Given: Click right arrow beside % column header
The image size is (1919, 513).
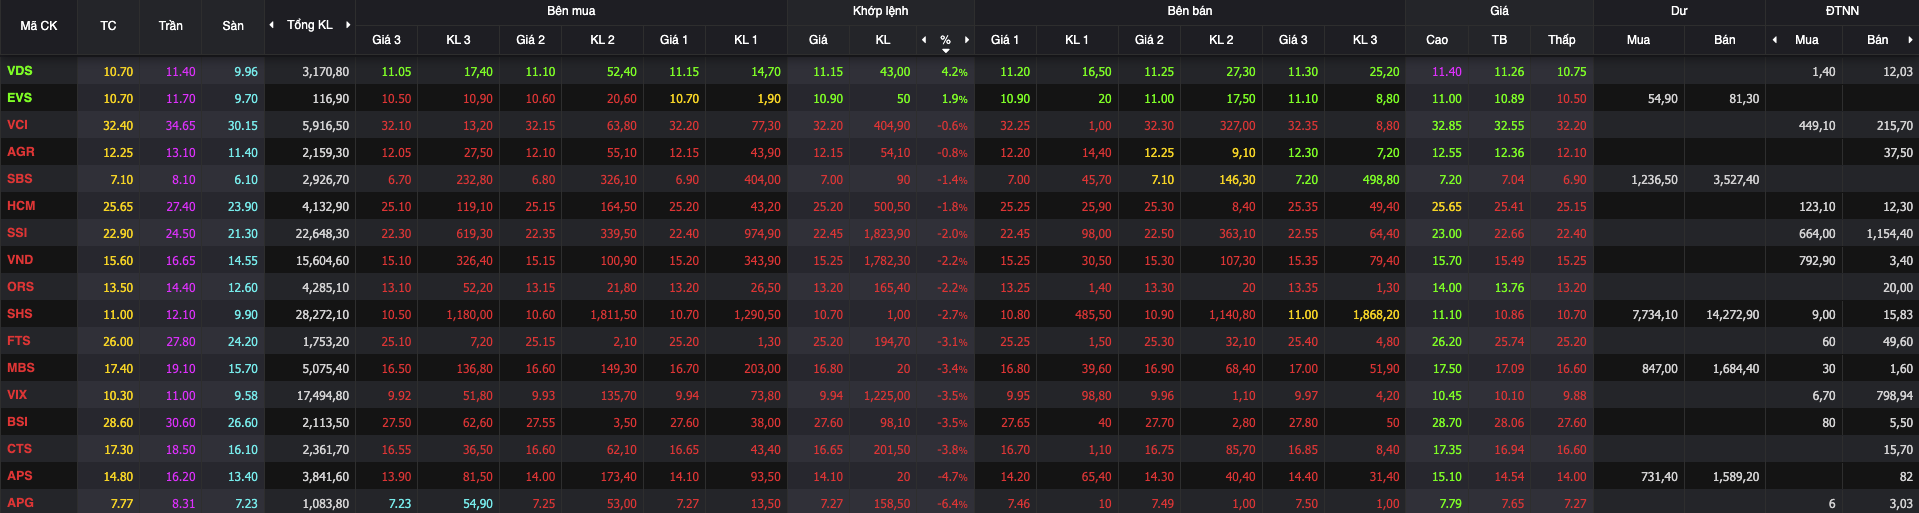Looking at the screenshot, I should point(967,40).
